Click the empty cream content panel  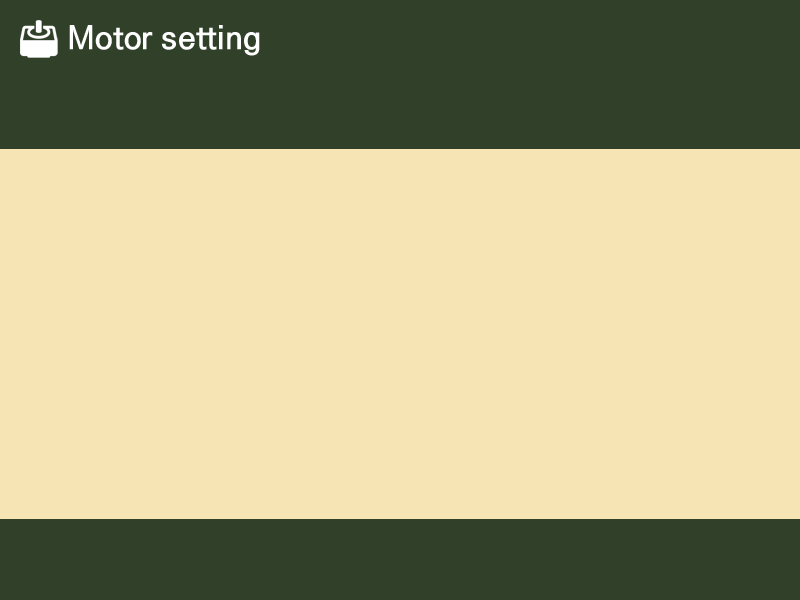tap(400, 333)
